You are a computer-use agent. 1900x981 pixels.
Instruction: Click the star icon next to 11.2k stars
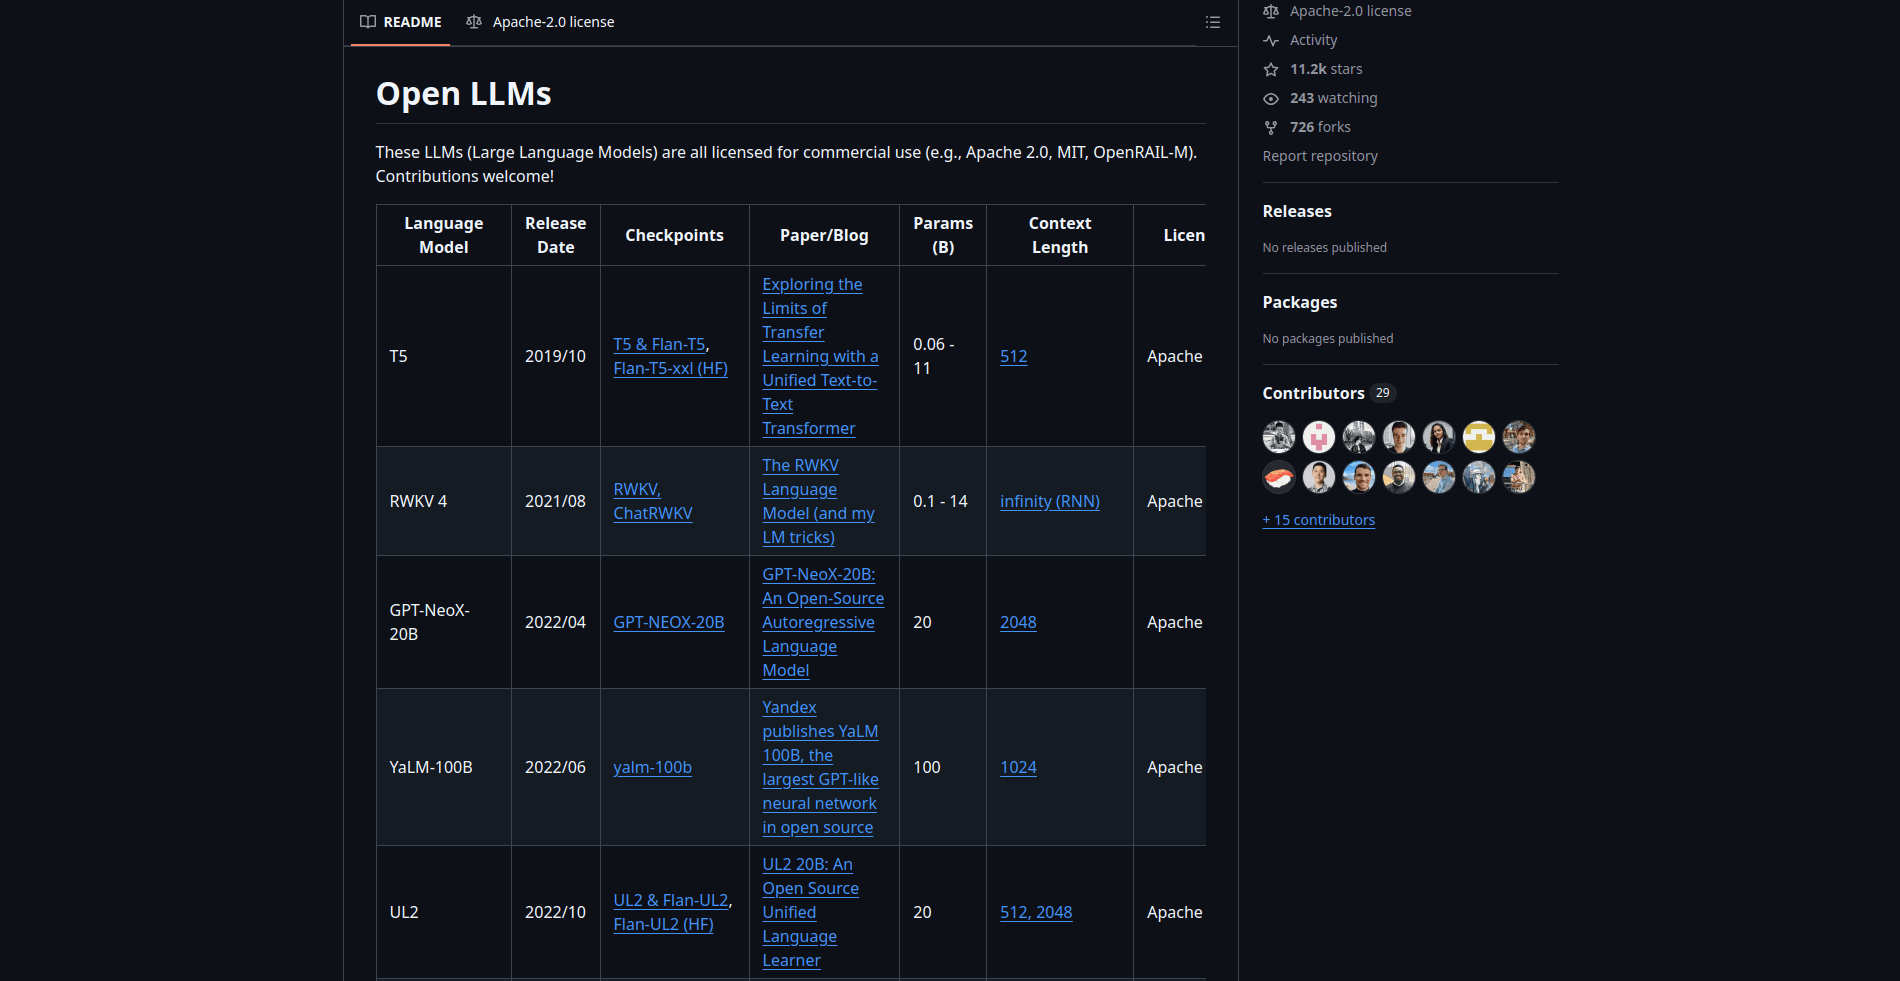pyautogui.click(x=1271, y=69)
